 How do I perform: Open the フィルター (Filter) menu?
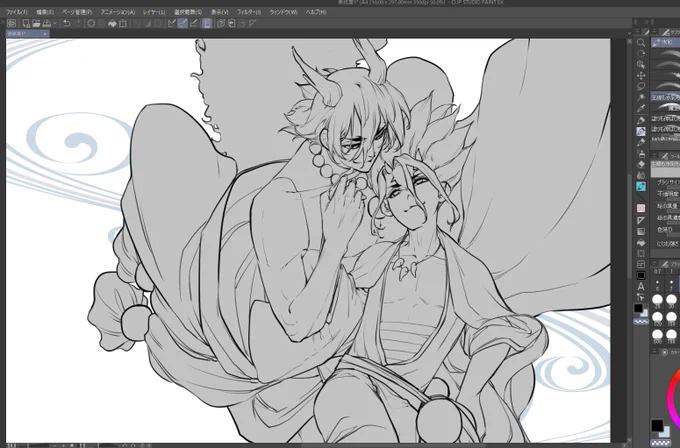(248, 12)
